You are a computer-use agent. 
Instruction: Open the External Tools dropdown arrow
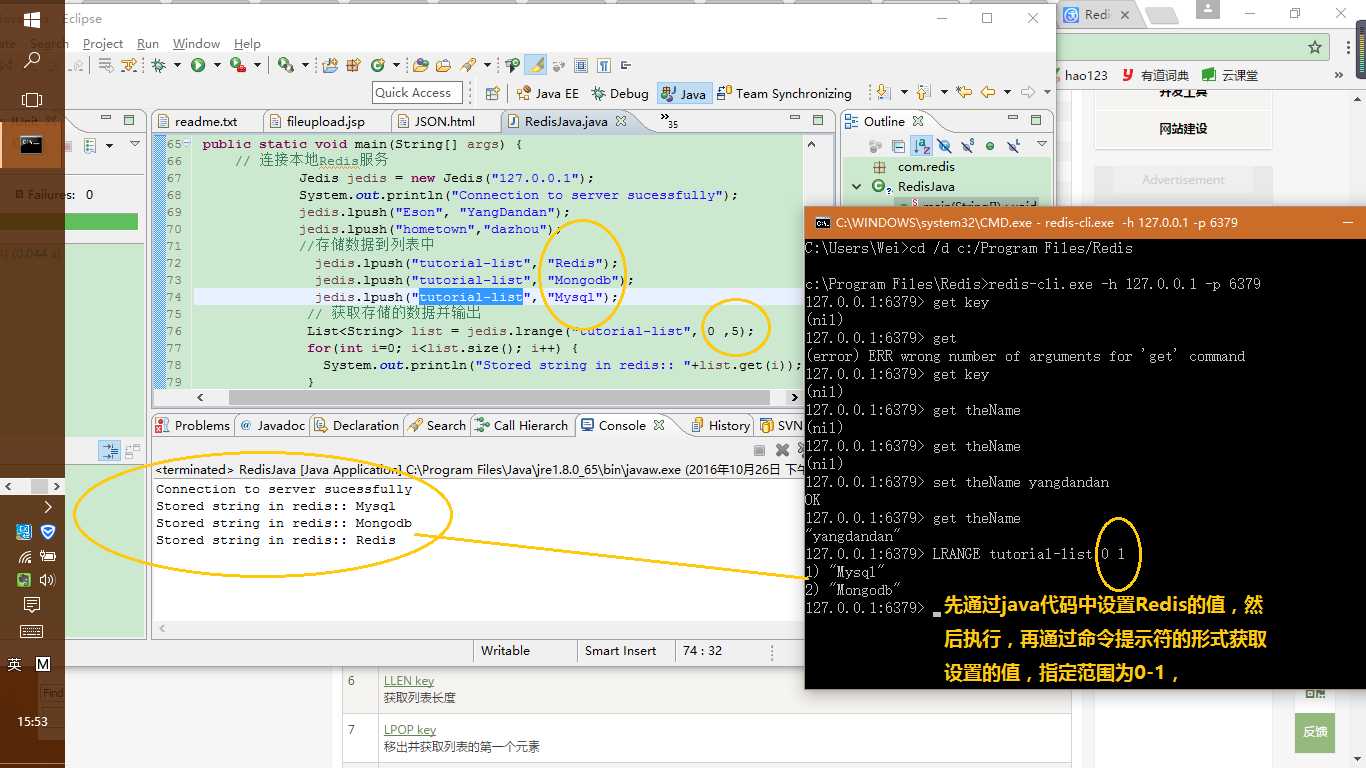pos(257,66)
